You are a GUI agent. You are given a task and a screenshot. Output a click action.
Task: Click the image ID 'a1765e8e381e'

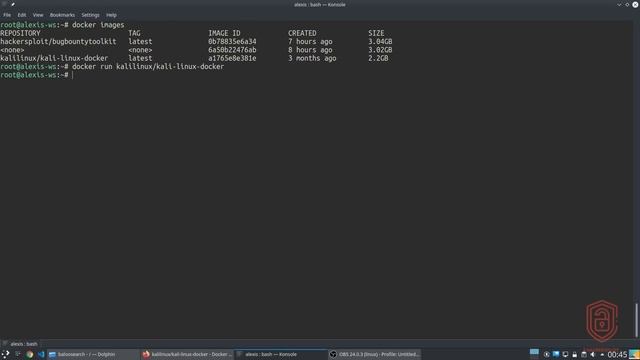tap(232, 58)
